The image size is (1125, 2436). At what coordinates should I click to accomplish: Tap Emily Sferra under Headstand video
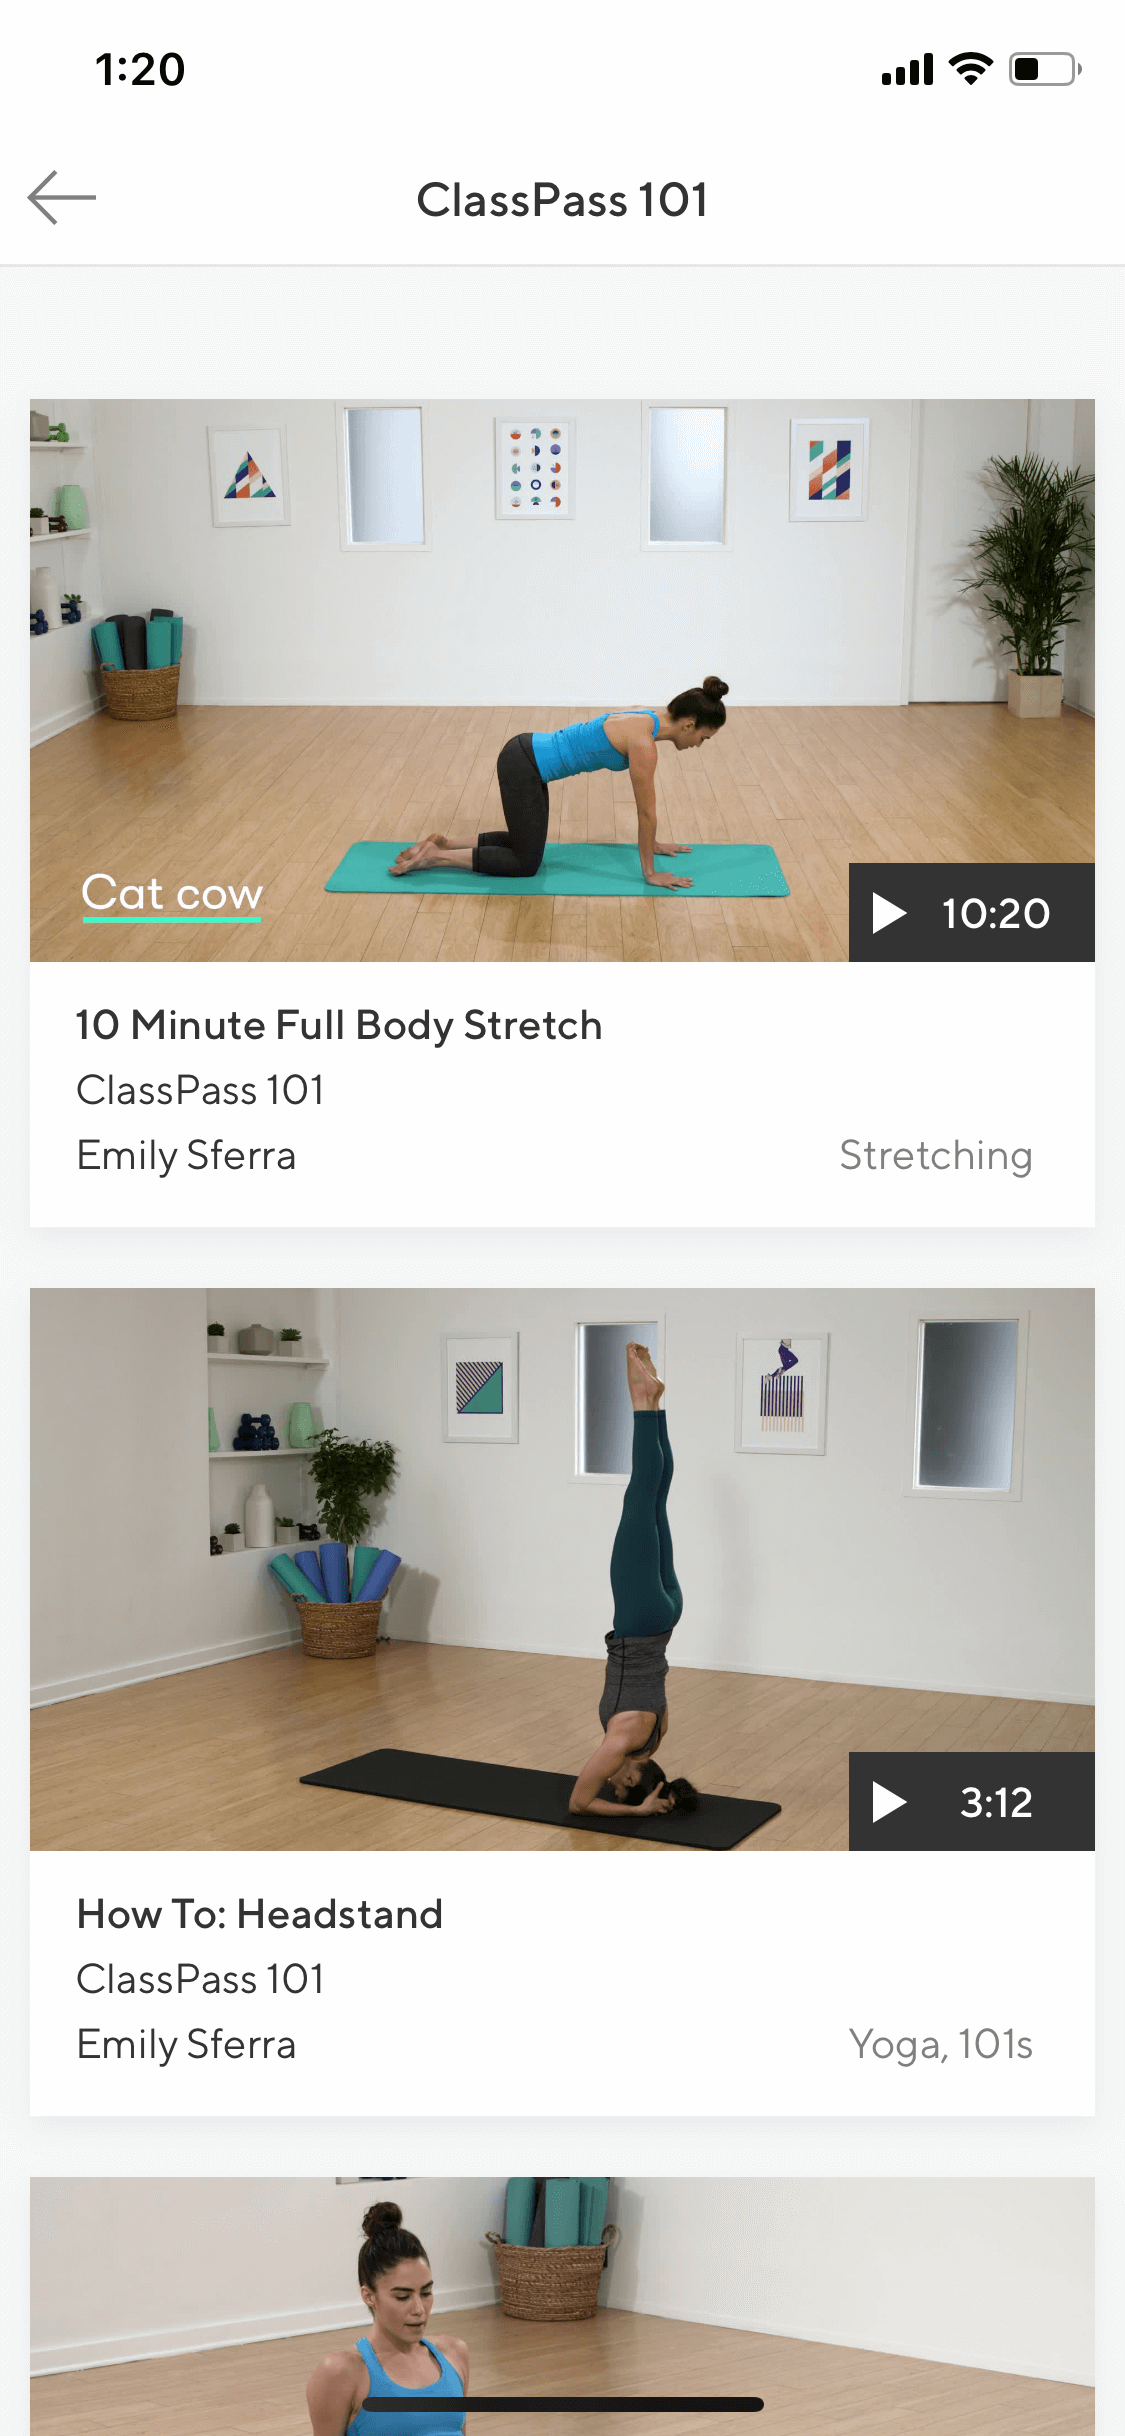coord(186,2045)
